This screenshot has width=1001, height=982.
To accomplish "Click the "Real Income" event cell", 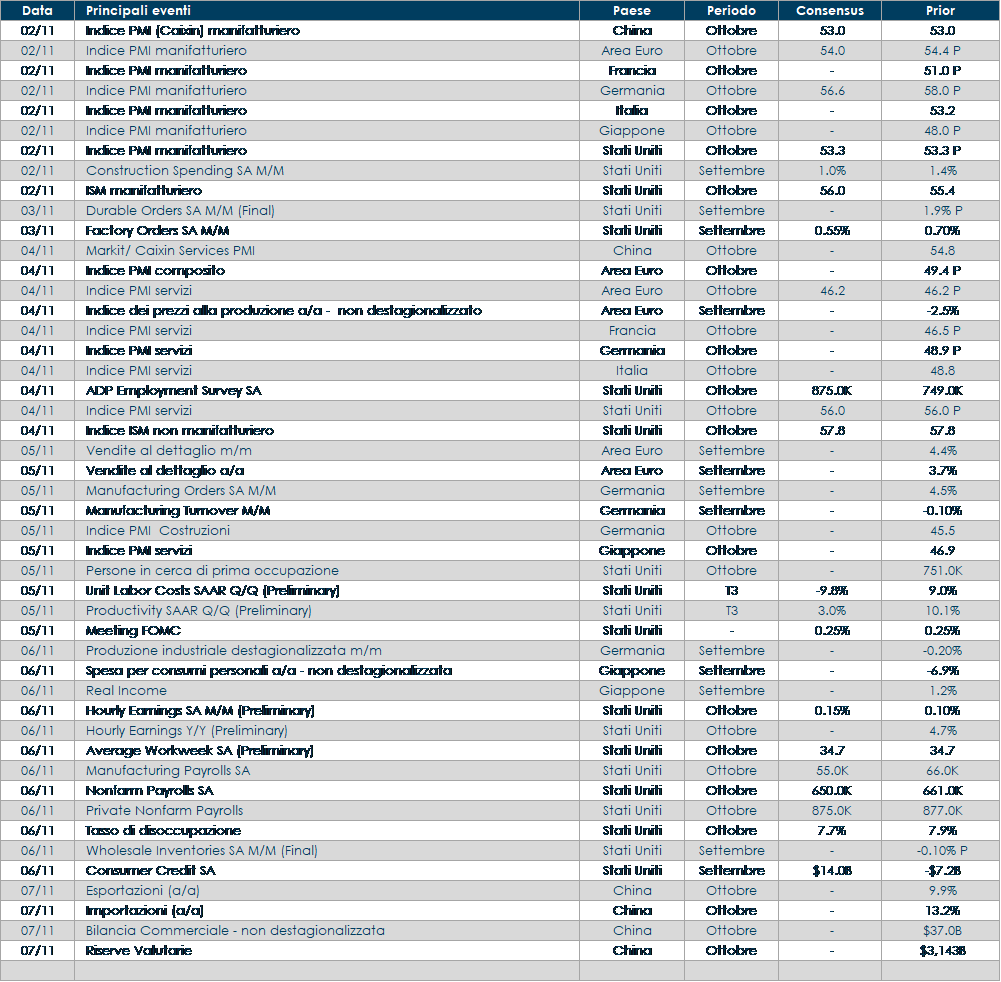I will coord(126,691).
